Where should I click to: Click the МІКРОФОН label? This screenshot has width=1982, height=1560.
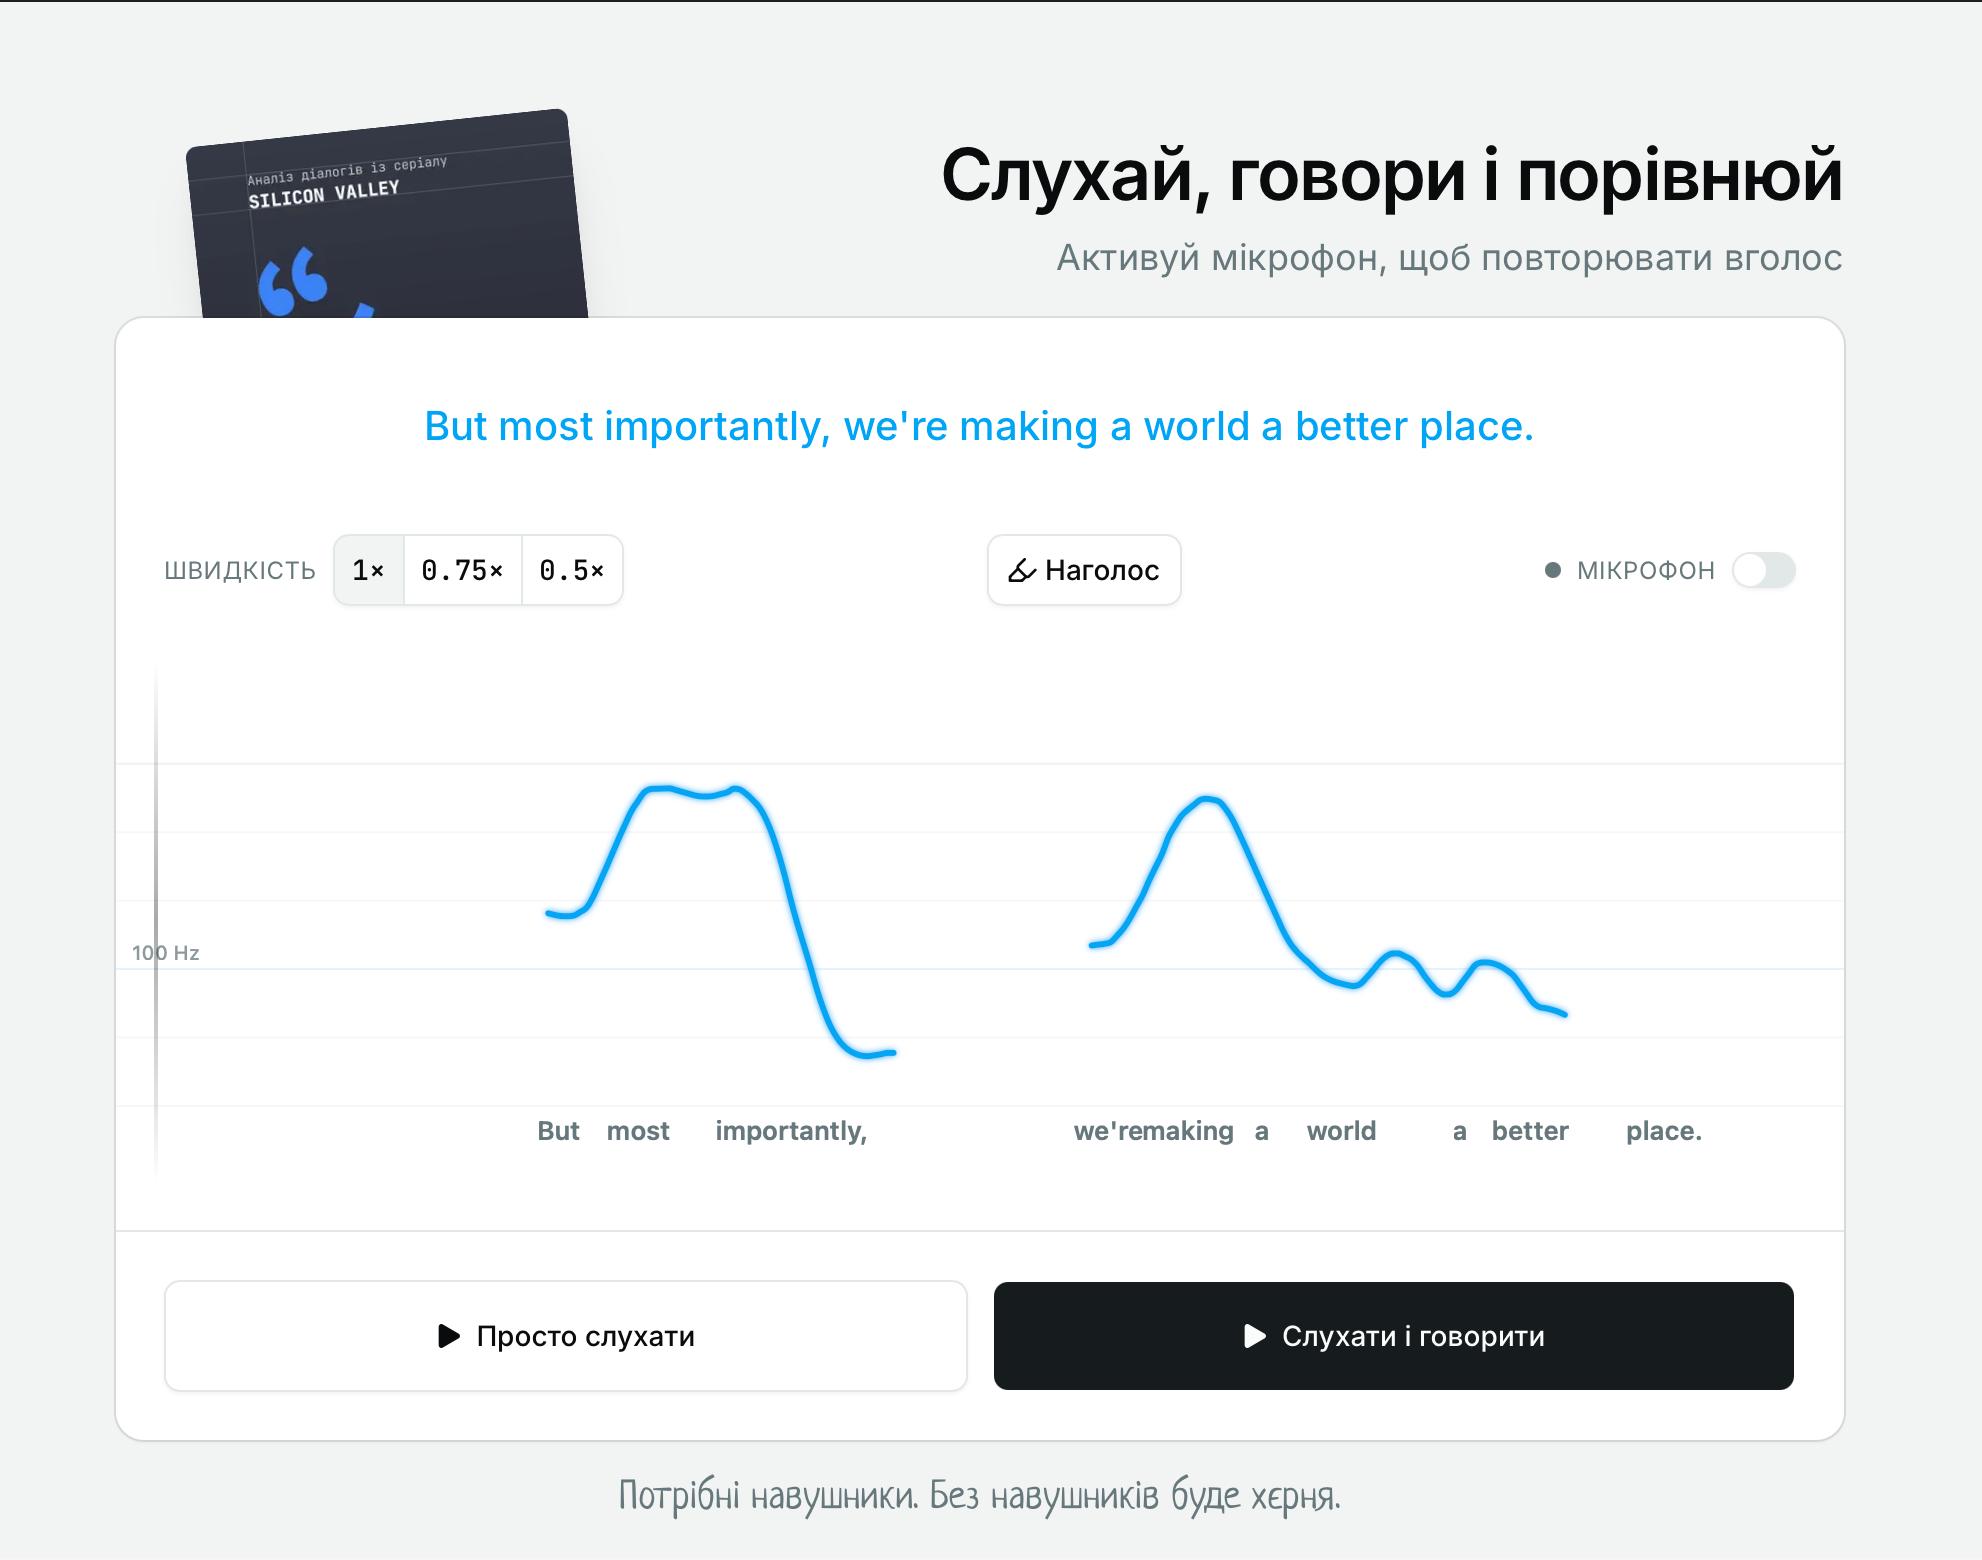click(x=1646, y=571)
